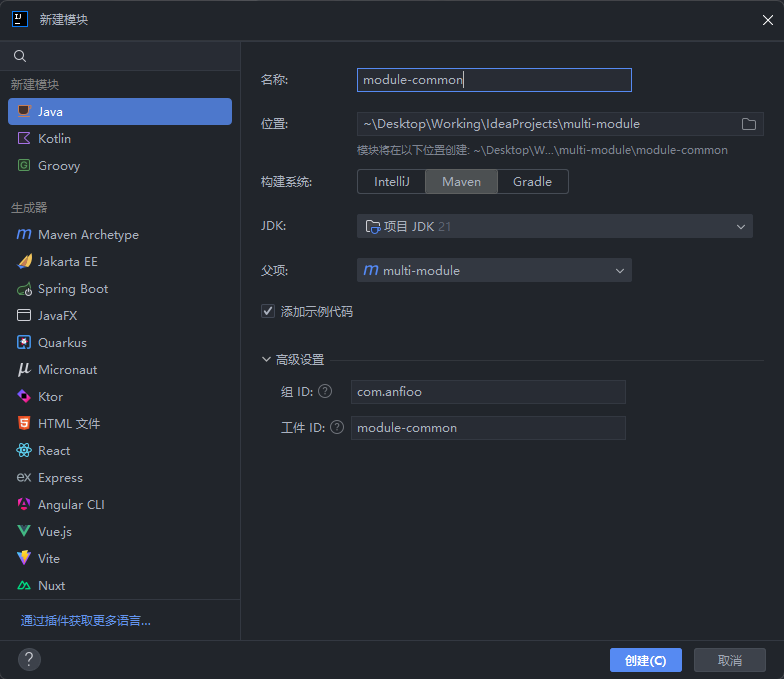This screenshot has width=784, height=679.
Task: Select Gradle build system
Action: pyautogui.click(x=532, y=182)
